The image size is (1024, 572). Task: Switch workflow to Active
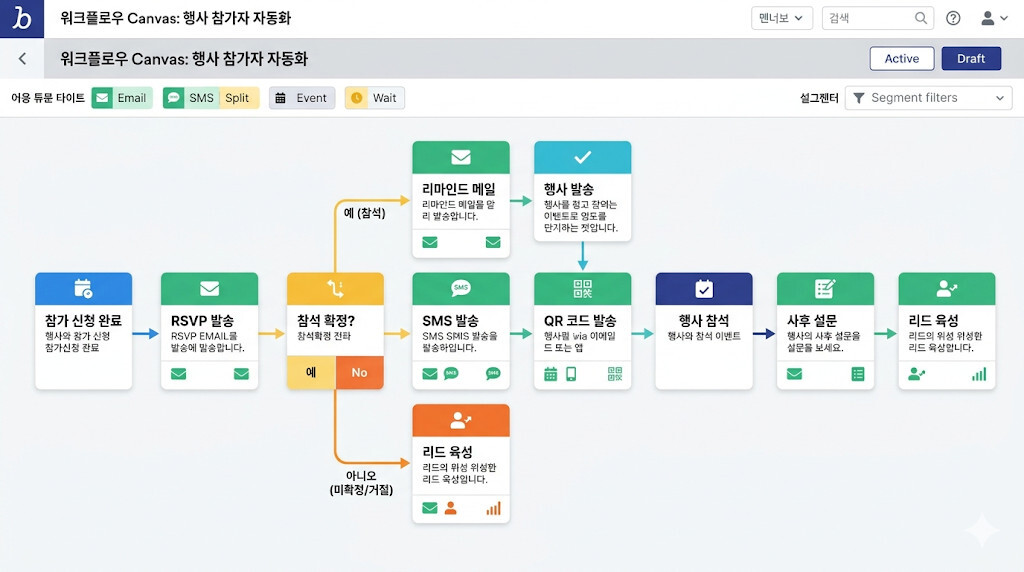point(902,59)
